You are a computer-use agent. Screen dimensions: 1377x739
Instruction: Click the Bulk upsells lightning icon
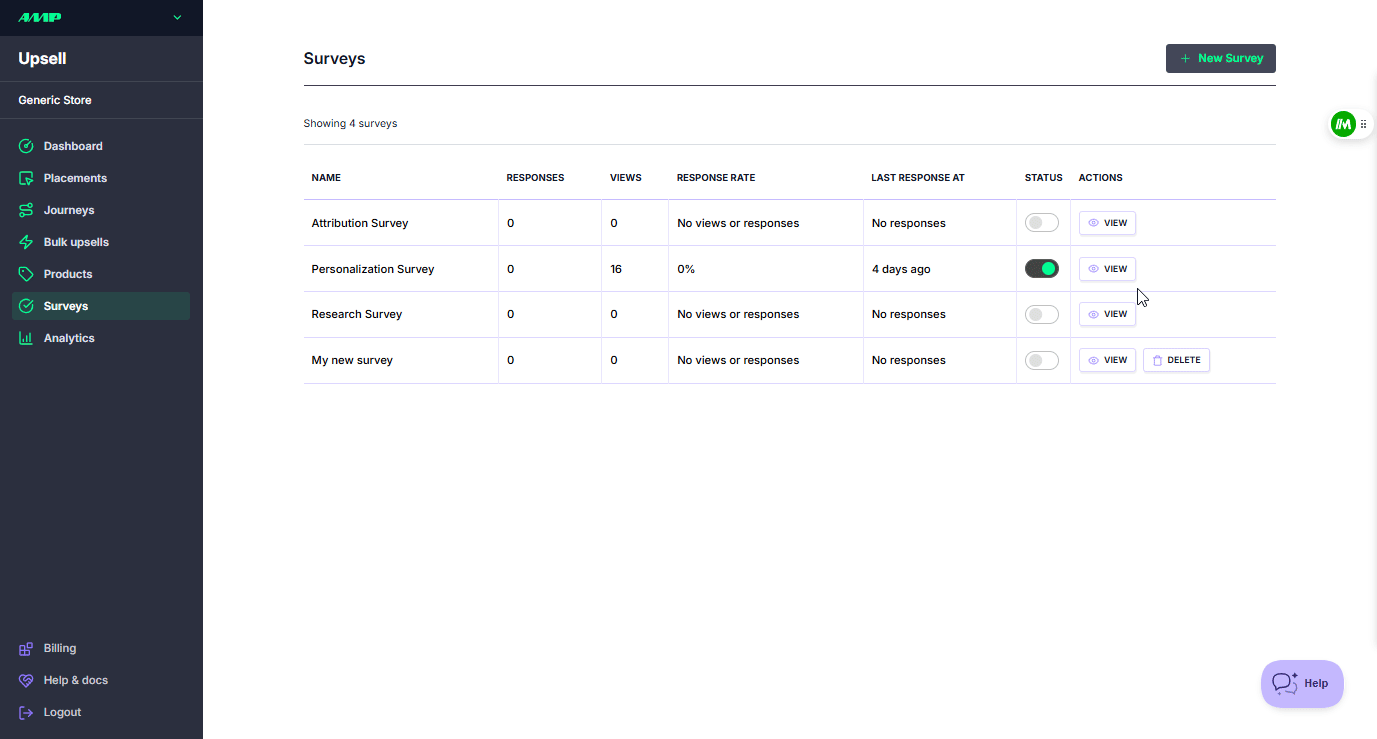(x=26, y=242)
